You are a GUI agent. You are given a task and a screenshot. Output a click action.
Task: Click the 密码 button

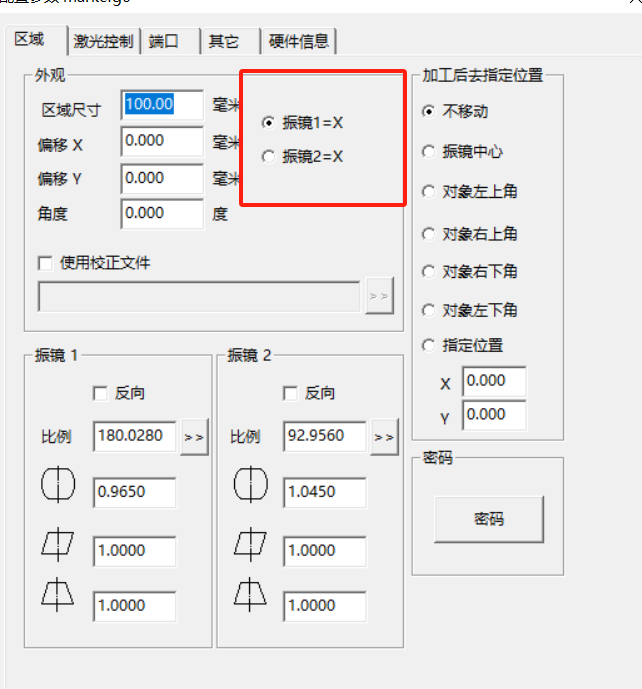[489, 520]
